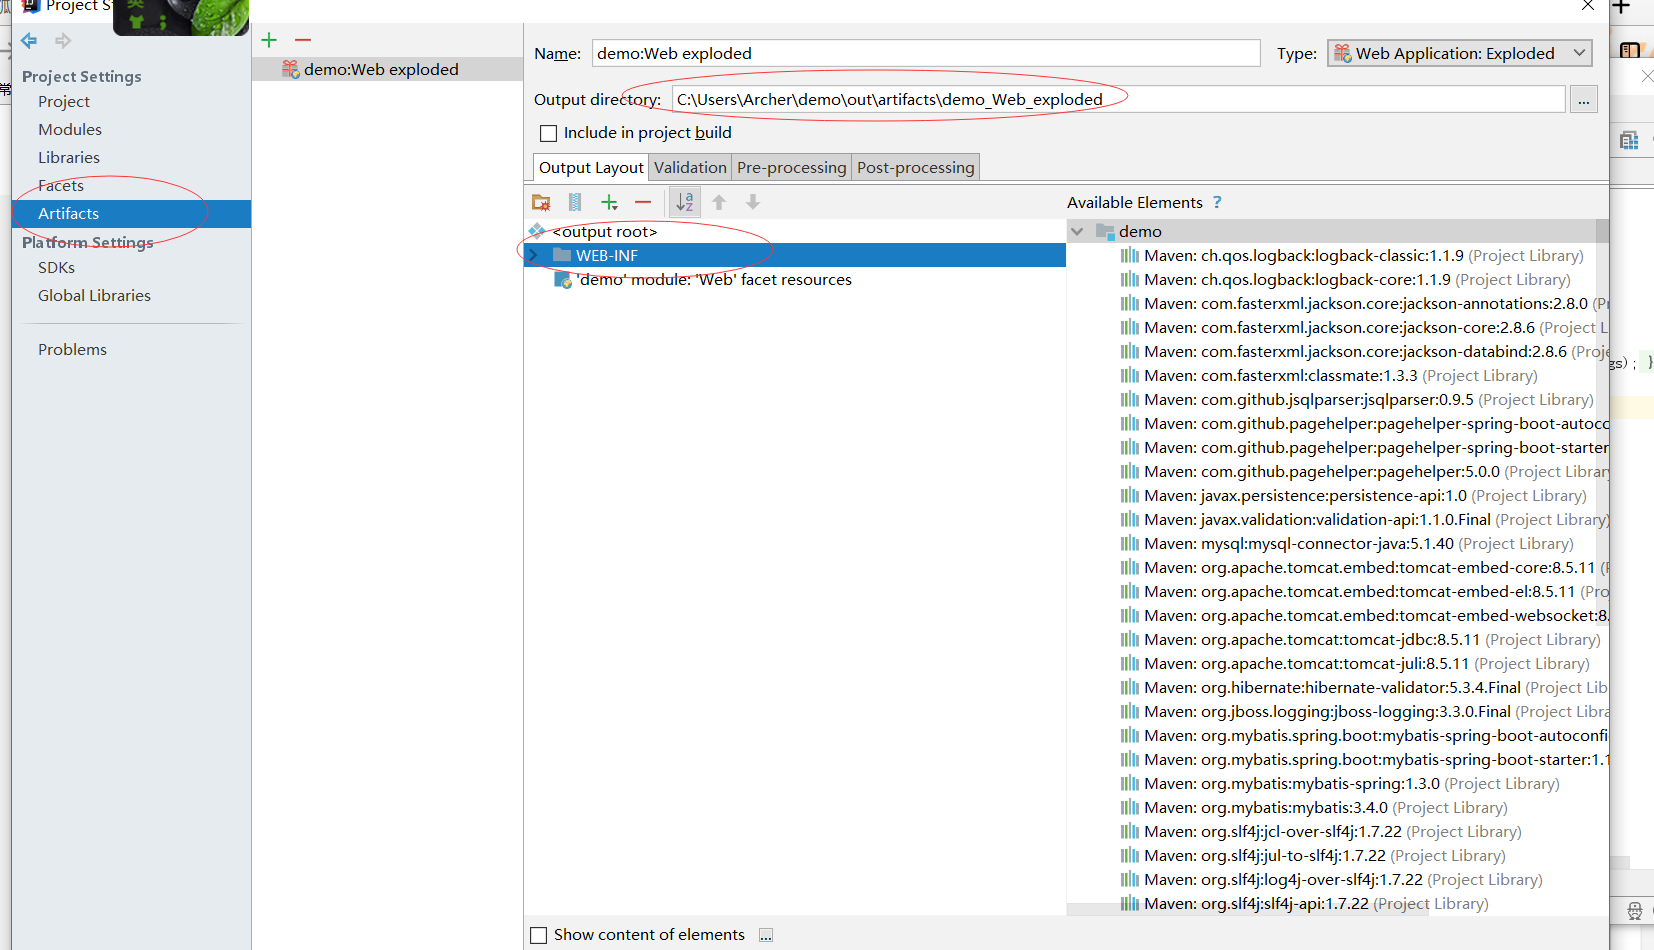The width and height of the screenshot is (1654, 950).
Task: Toggle the Sort Alphabetically icon
Action: click(x=684, y=201)
